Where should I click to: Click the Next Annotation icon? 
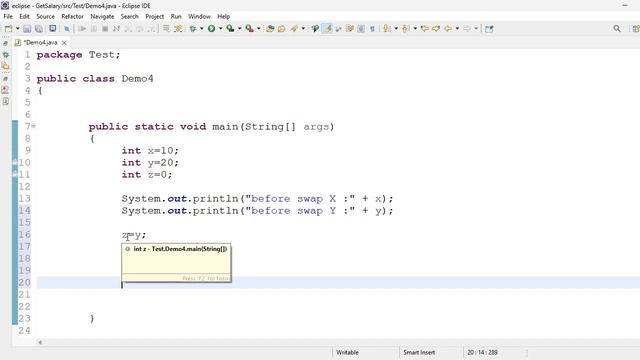coord(387,29)
